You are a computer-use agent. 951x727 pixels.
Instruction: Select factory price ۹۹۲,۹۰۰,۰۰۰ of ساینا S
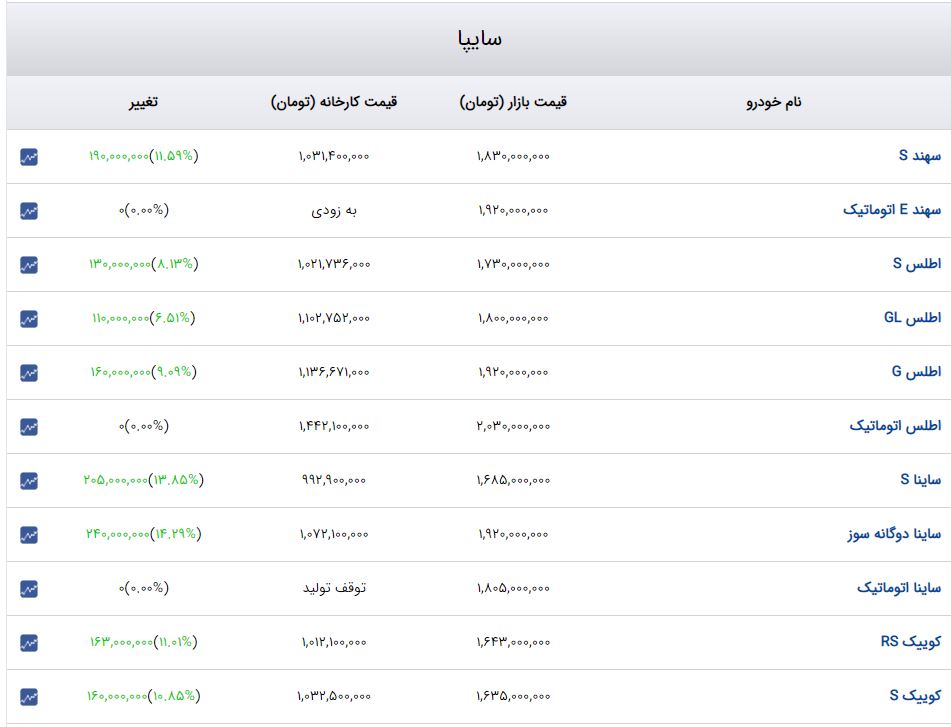tap(334, 480)
